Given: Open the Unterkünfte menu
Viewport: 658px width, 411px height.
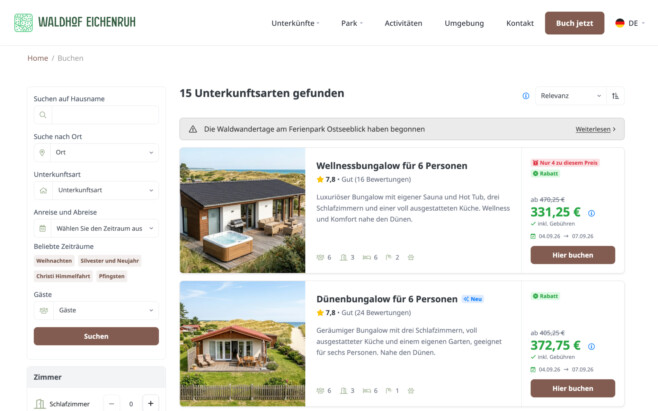Looking at the screenshot, I should (x=295, y=23).
